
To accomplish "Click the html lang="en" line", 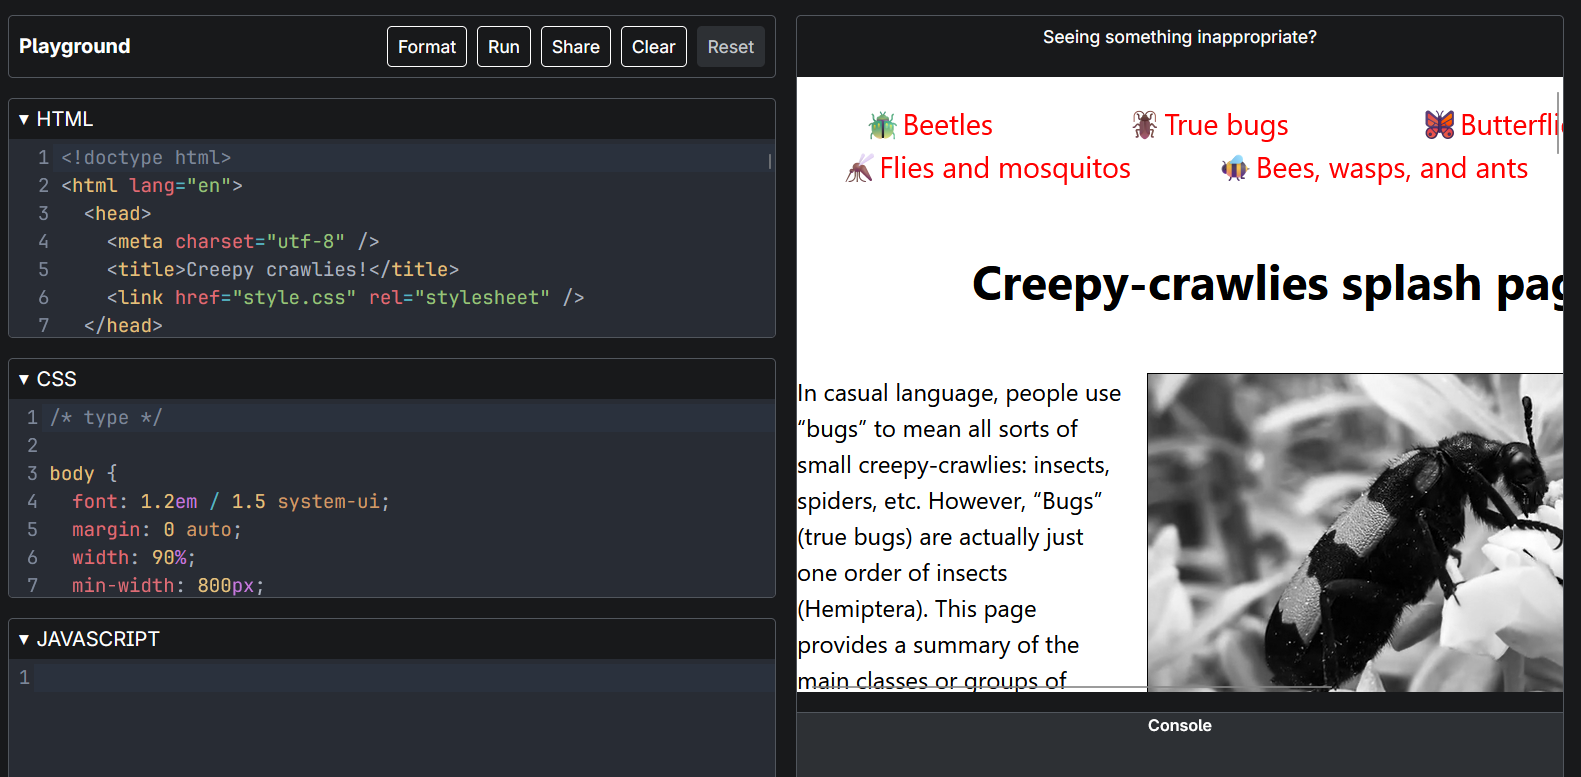I will [152, 185].
